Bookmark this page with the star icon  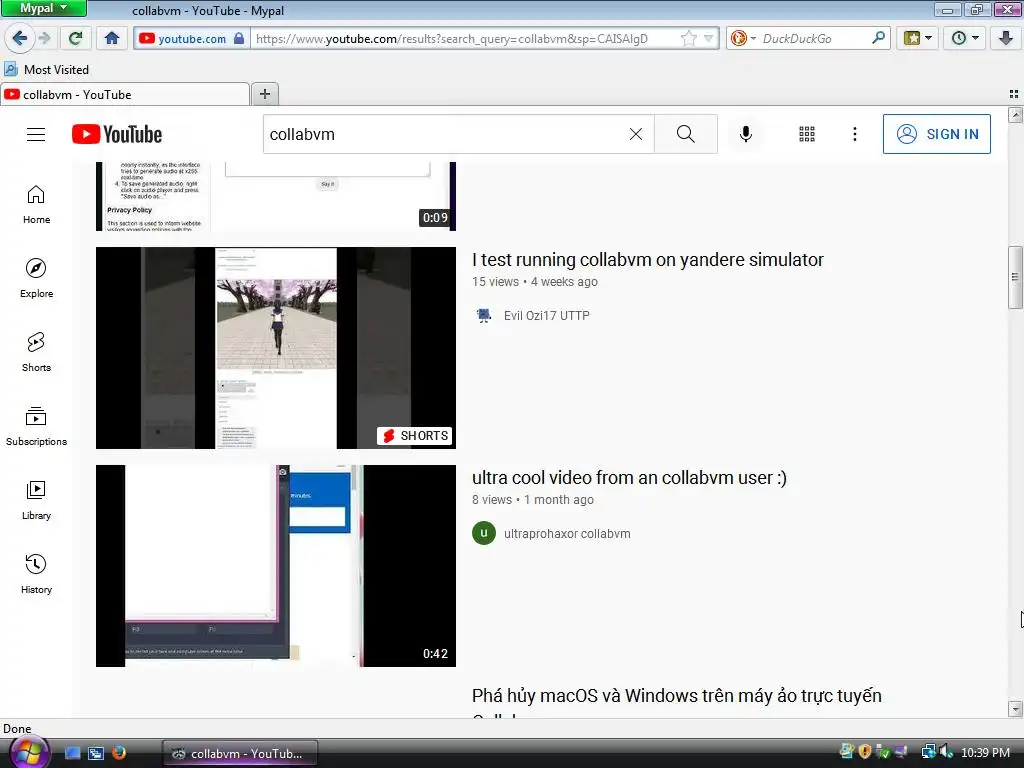coord(688,39)
